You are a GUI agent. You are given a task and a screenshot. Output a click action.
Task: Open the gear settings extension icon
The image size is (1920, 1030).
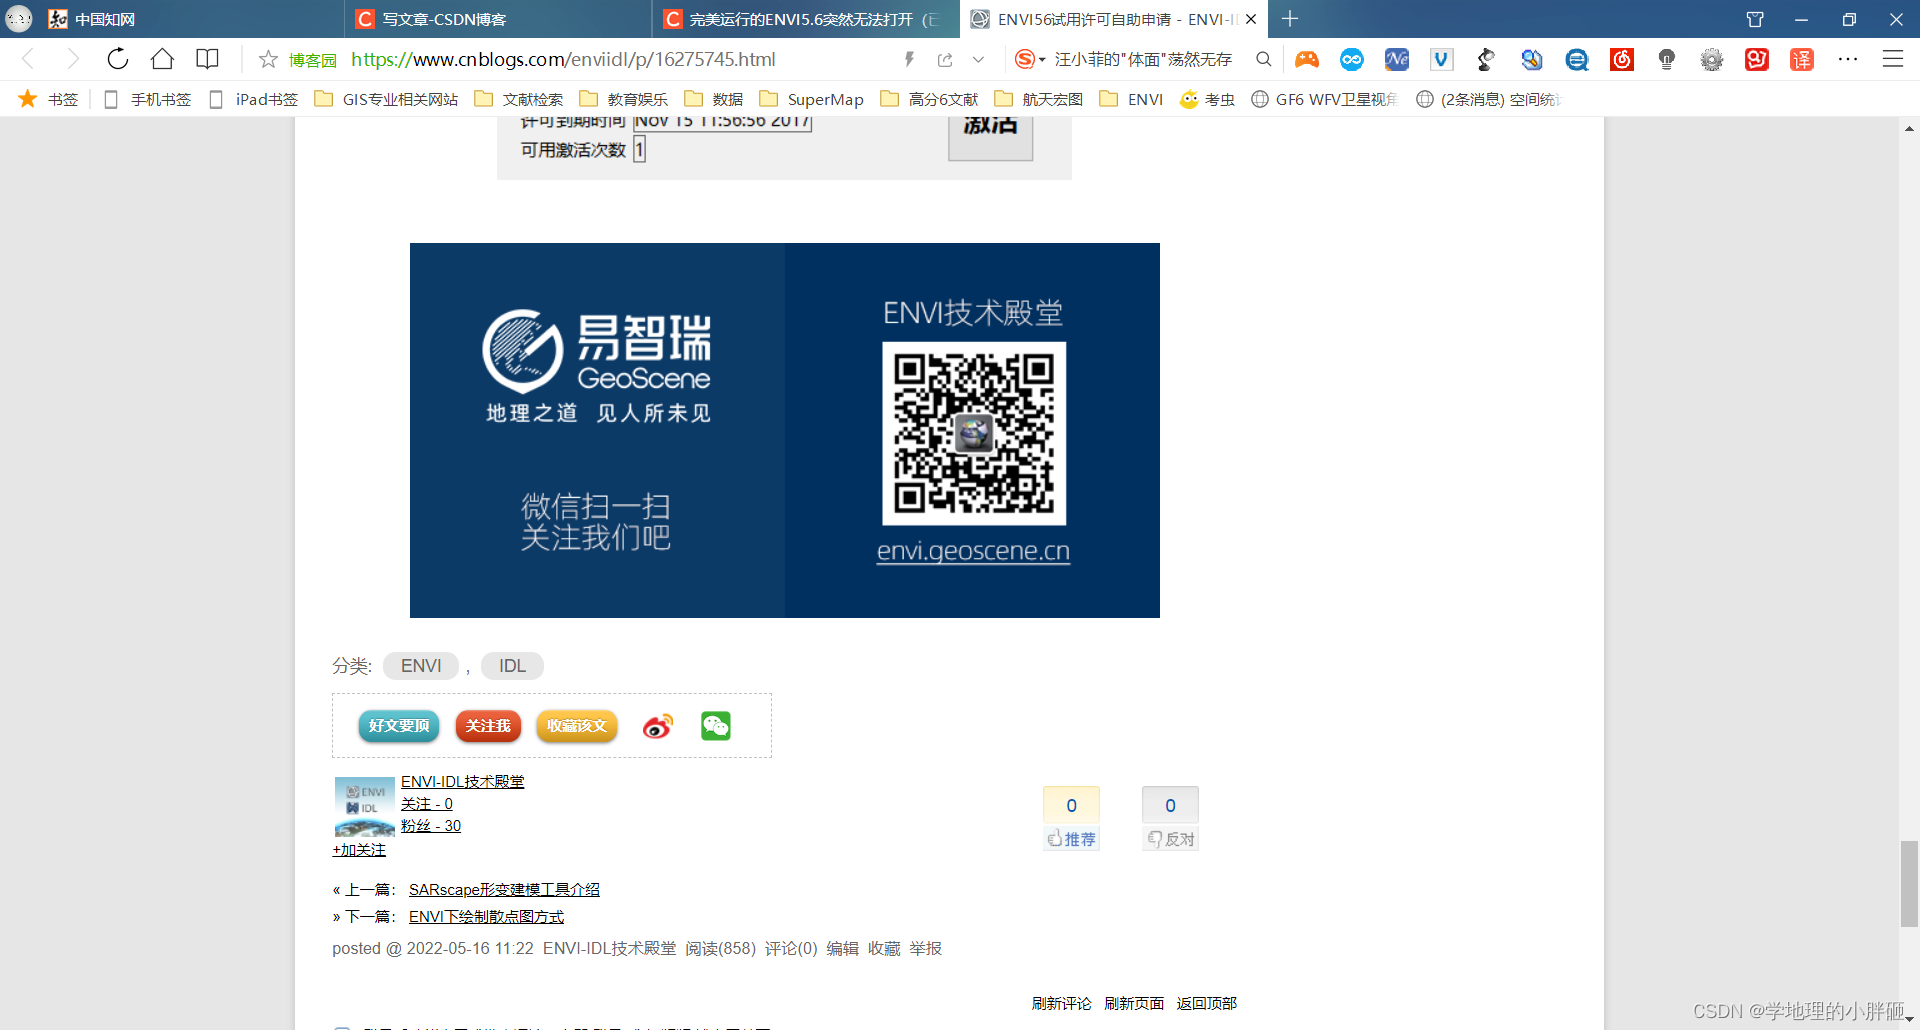click(1712, 59)
